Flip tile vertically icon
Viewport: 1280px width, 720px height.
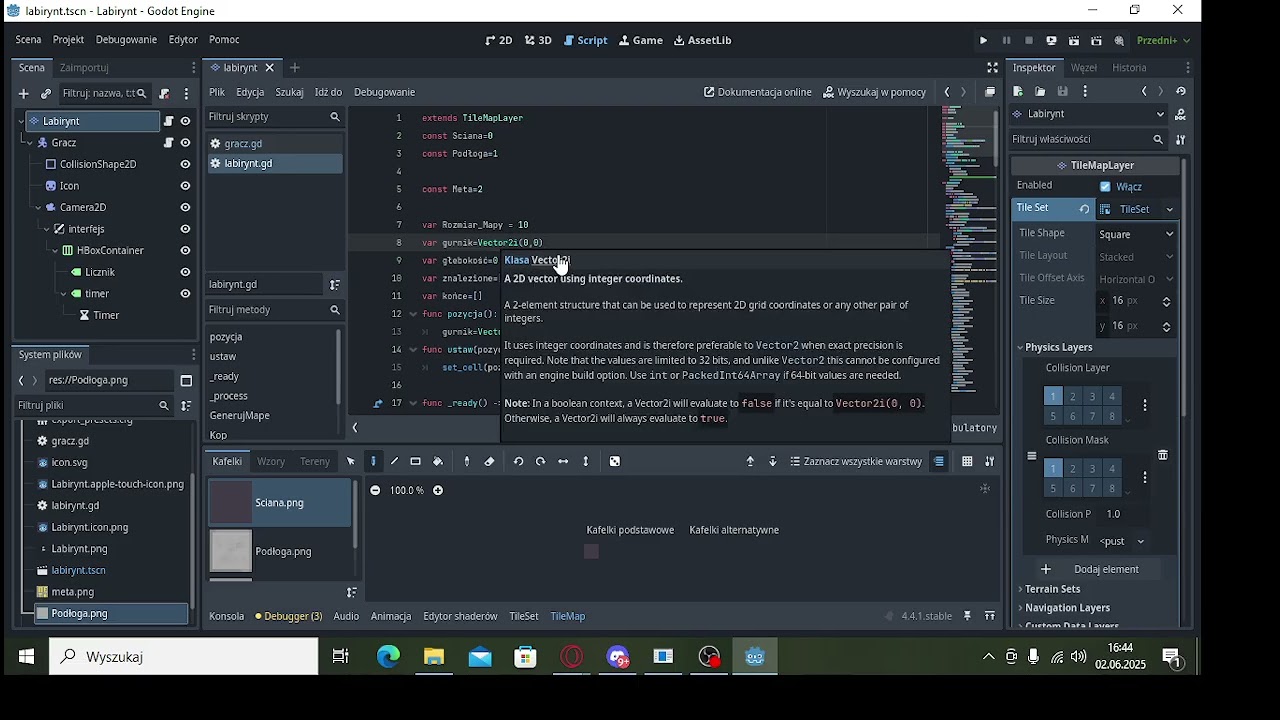(586, 462)
